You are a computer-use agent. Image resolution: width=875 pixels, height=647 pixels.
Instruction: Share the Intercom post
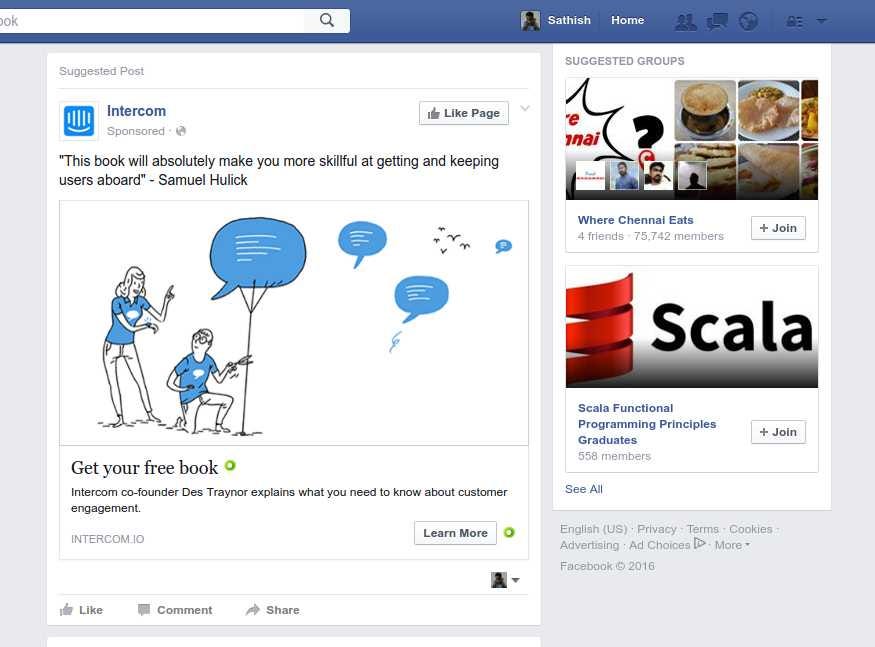point(273,610)
